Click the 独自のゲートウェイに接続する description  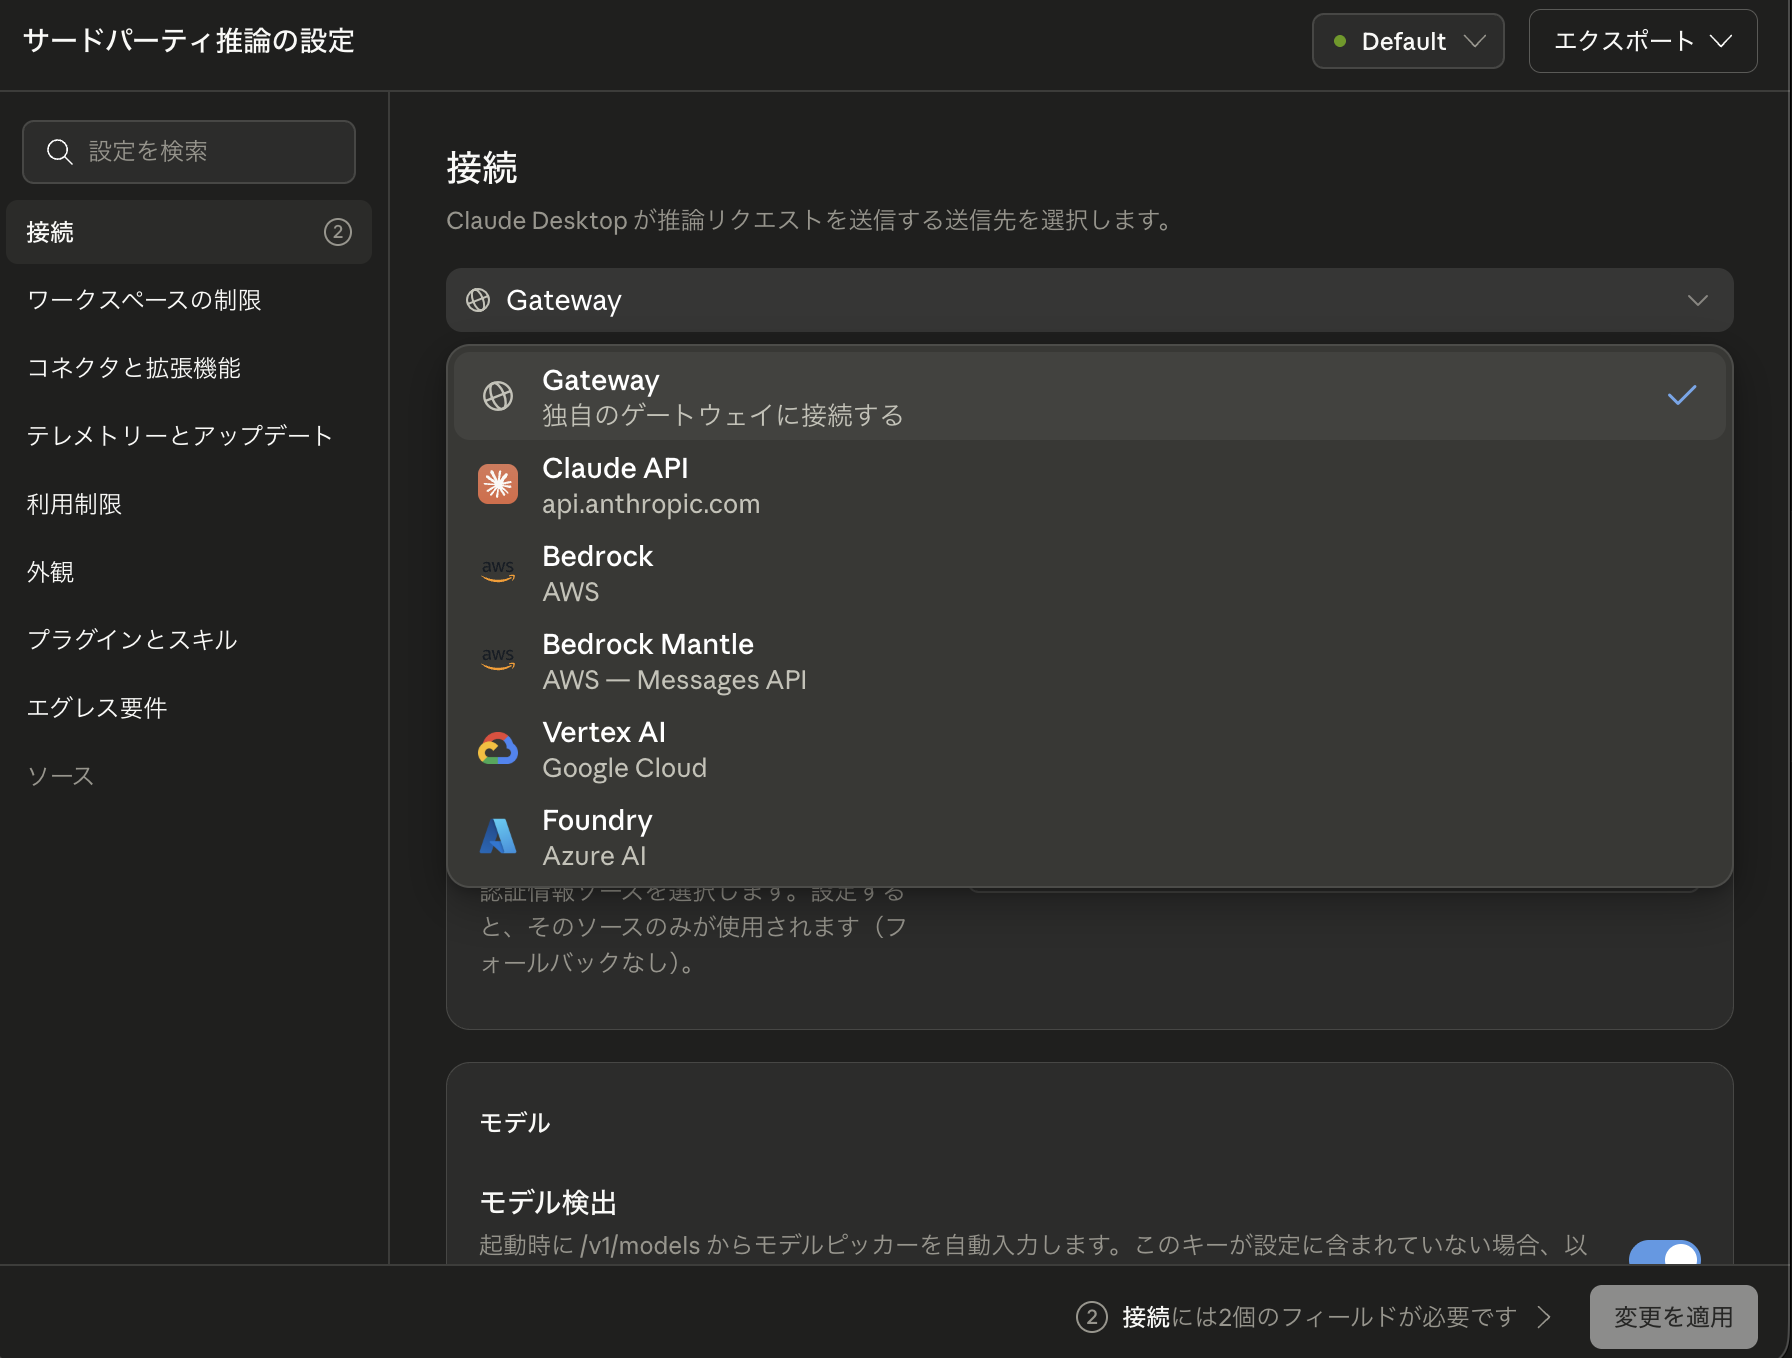723,415
